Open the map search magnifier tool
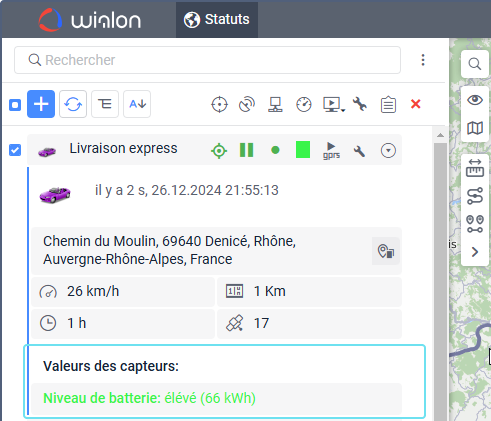 click(475, 64)
